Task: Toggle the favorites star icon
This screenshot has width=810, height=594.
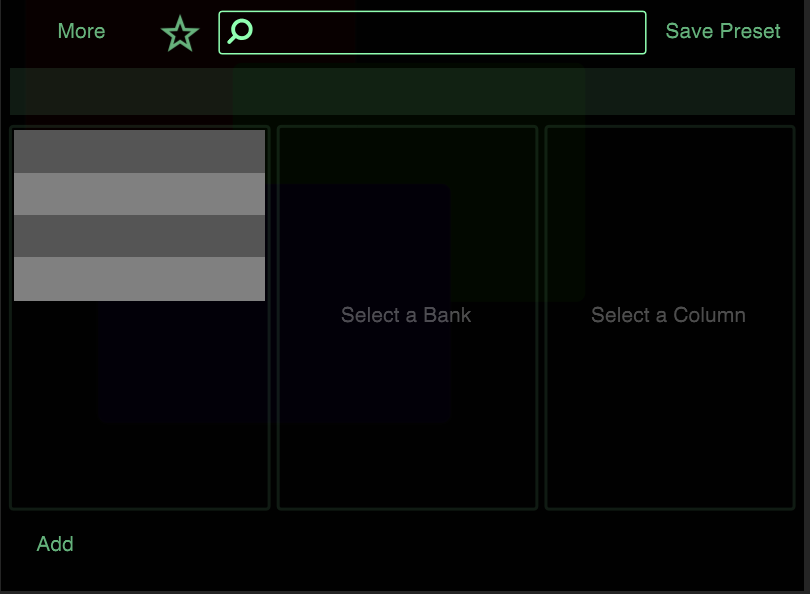Action: click(x=180, y=33)
